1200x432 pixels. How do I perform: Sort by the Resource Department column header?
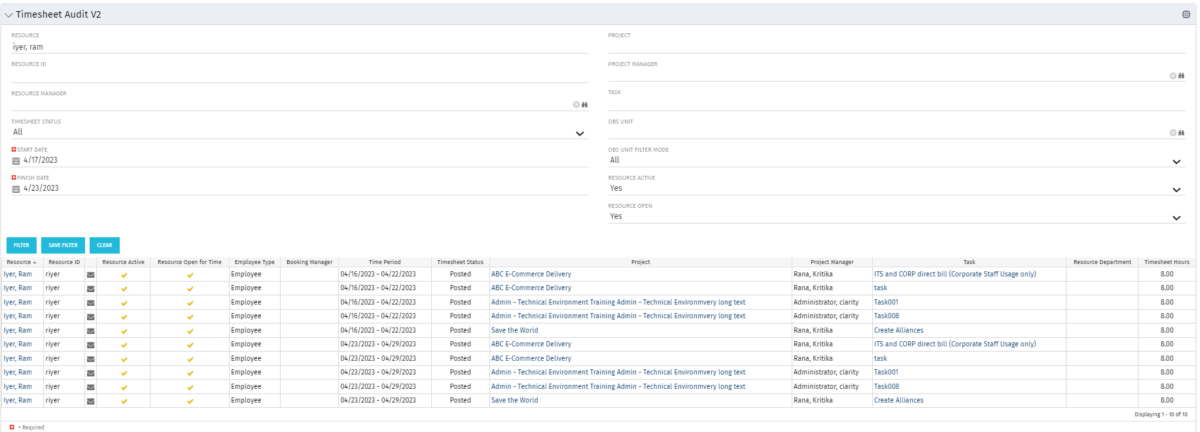pyautogui.click(x=1102, y=261)
